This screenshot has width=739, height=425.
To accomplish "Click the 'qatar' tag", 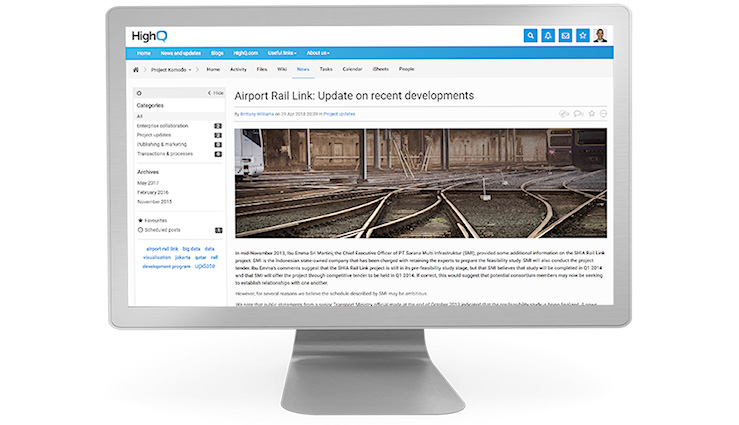I will click(201, 258).
